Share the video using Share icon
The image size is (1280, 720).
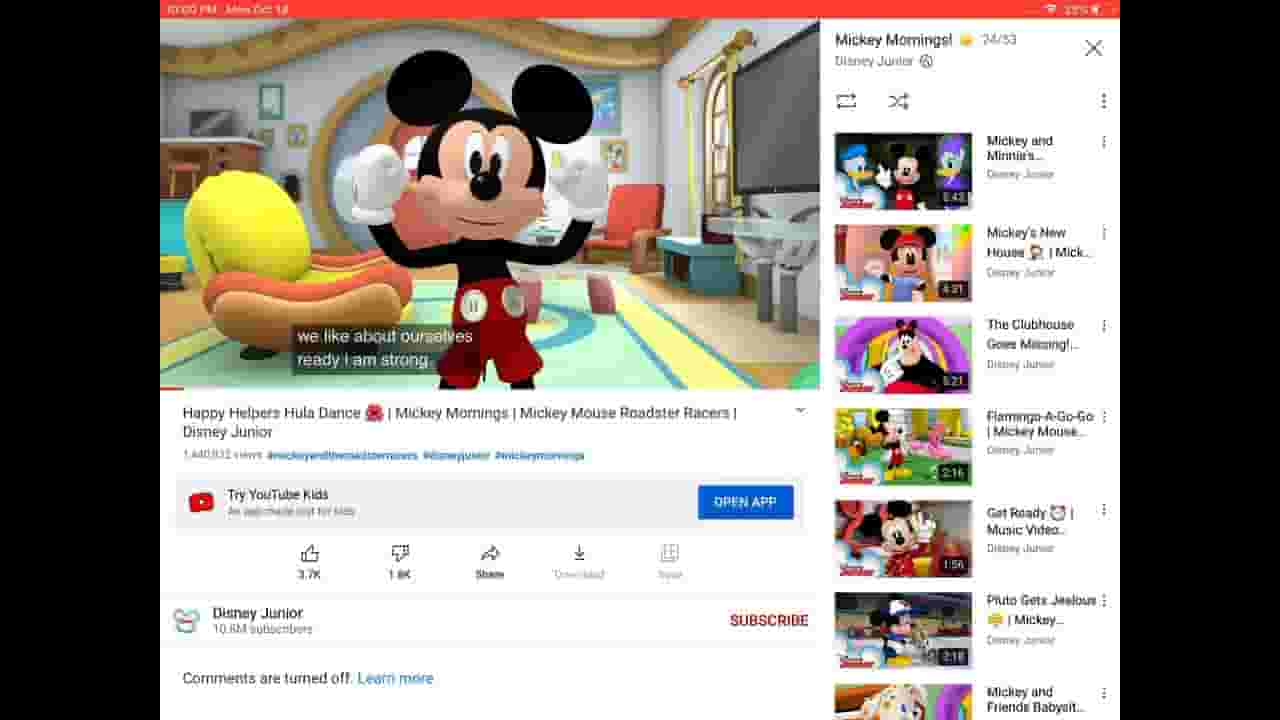coord(490,553)
